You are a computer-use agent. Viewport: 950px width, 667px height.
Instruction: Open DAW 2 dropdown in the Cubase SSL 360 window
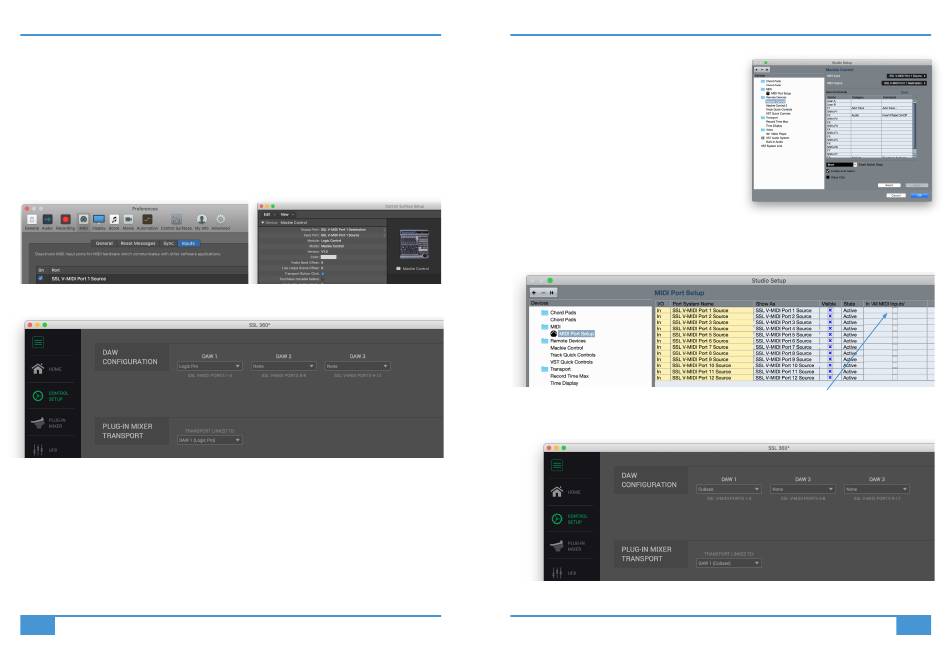click(802, 489)
